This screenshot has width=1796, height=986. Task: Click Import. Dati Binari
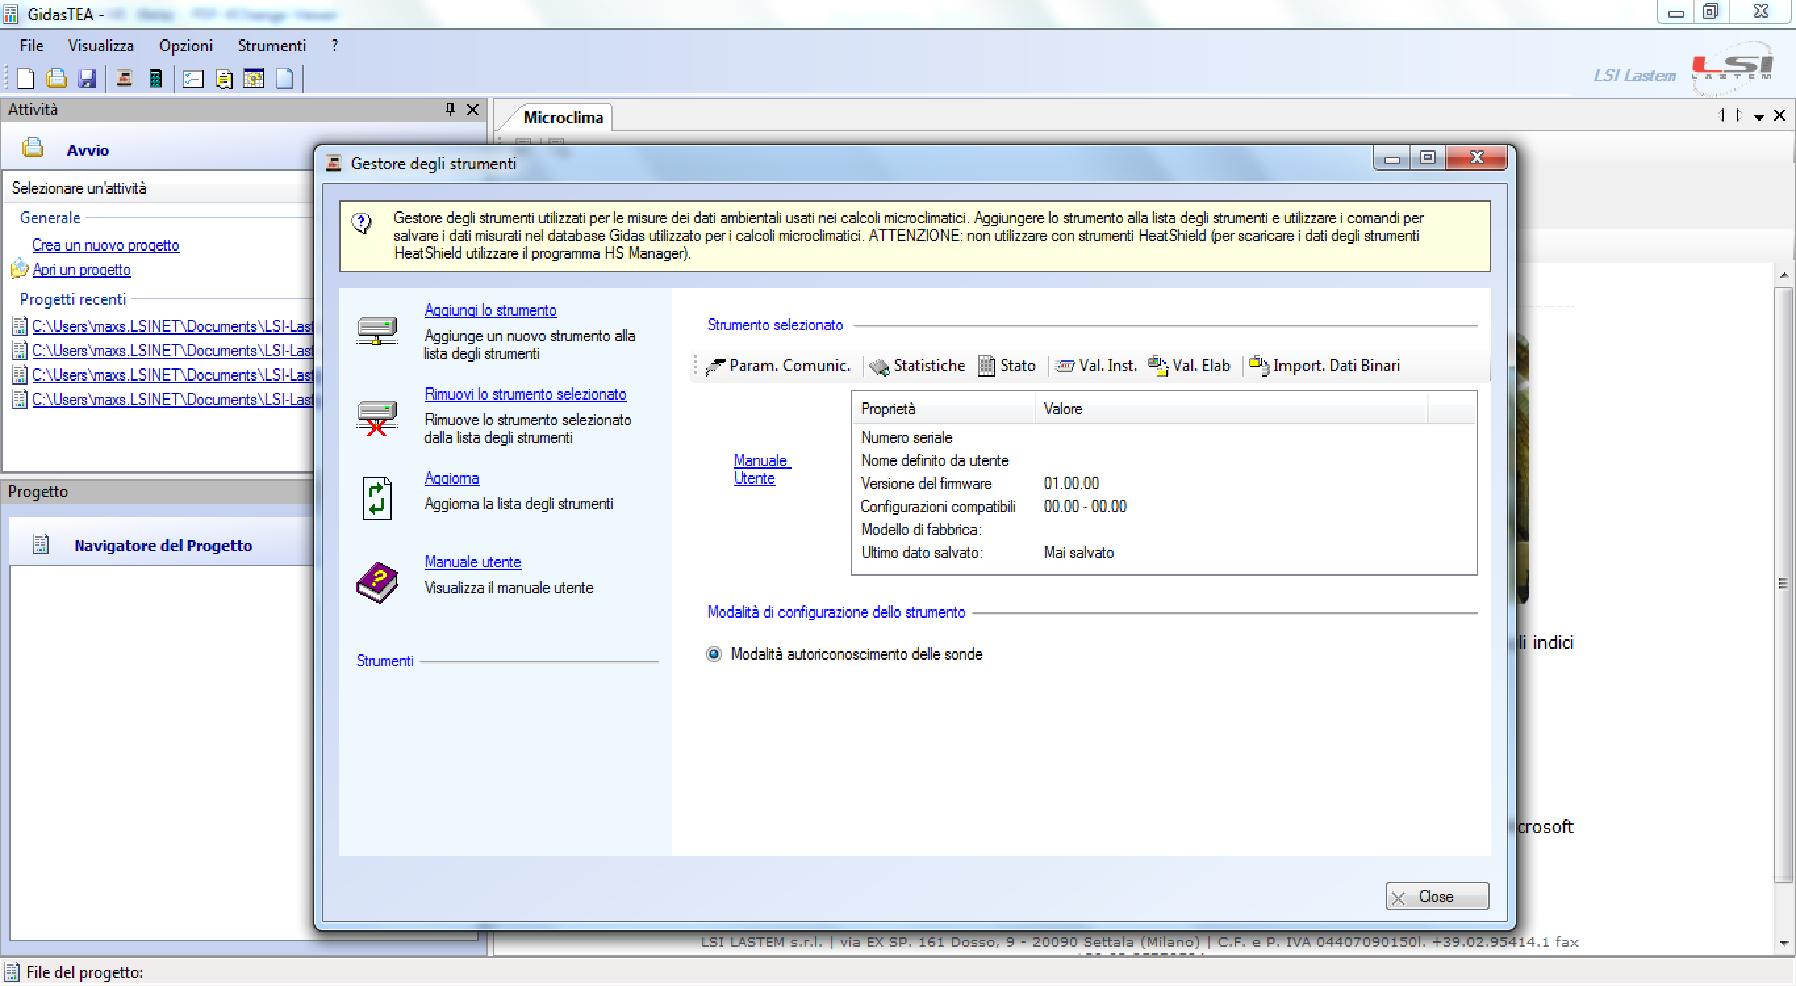(x=1325, y=366)
